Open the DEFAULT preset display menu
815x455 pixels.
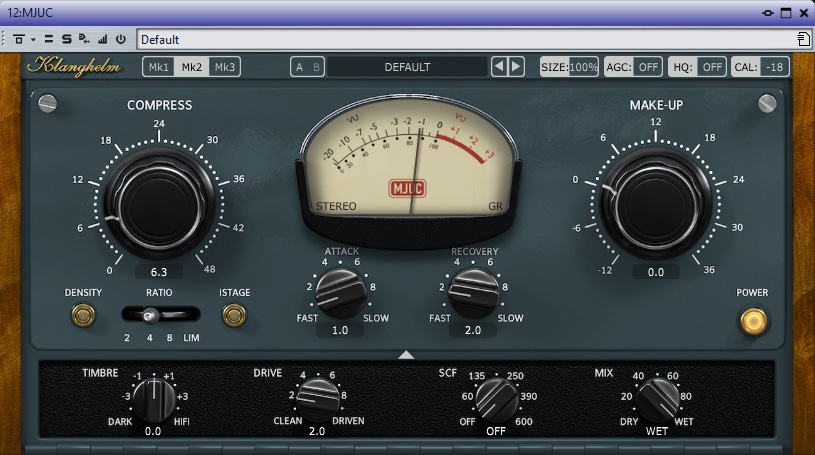[408, 67]
